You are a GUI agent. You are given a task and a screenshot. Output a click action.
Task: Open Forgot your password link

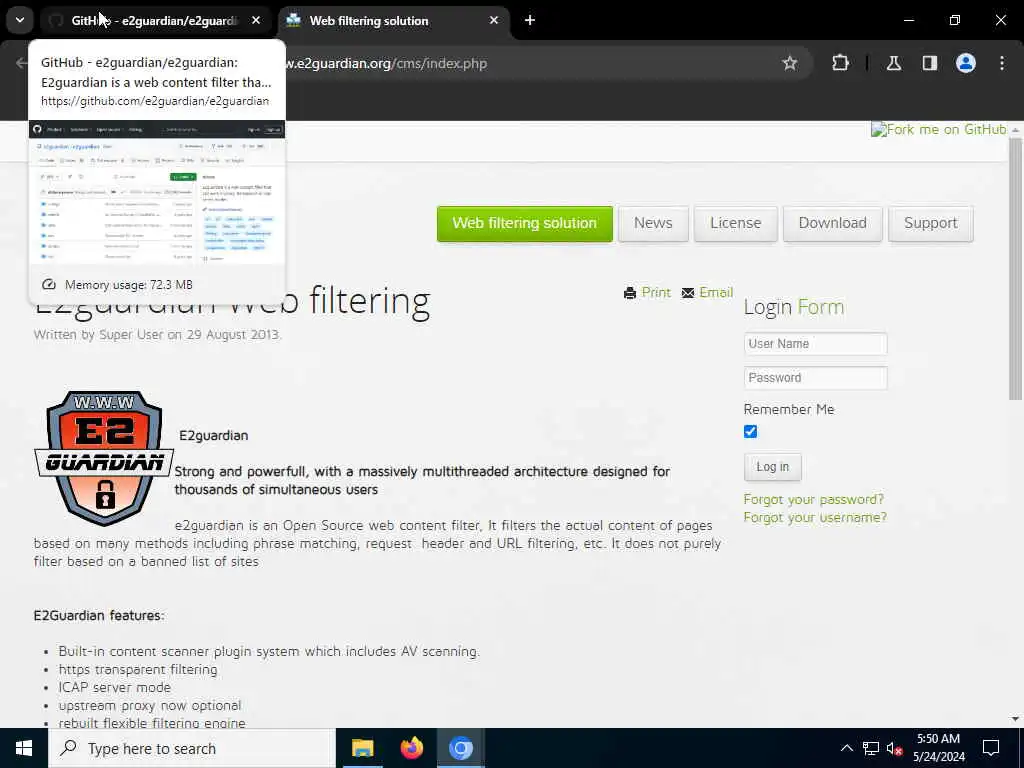click(x=813, y=500)
